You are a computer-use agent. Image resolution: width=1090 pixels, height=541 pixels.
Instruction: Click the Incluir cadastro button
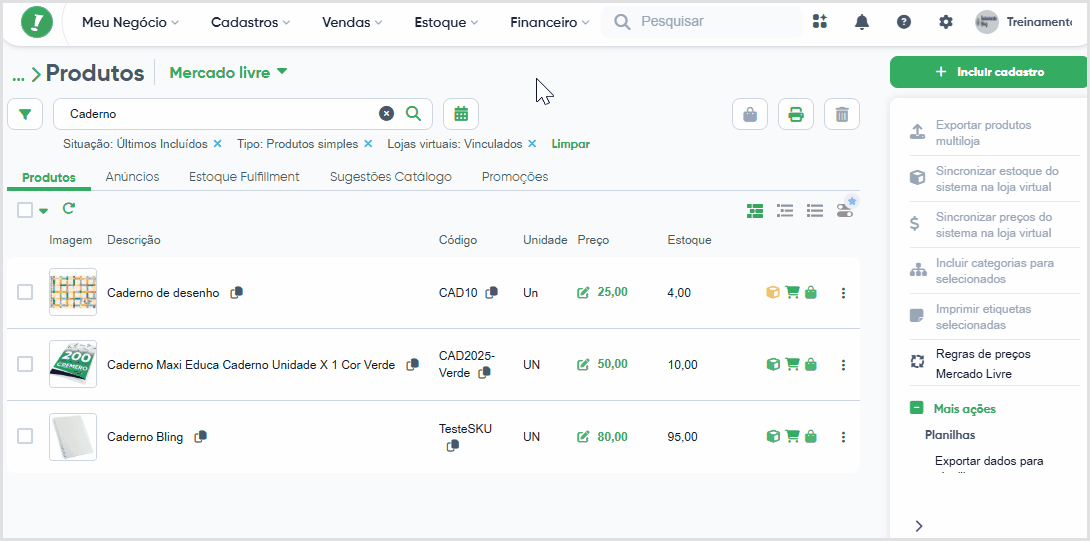pyautogui.click(x=990, y=72)
